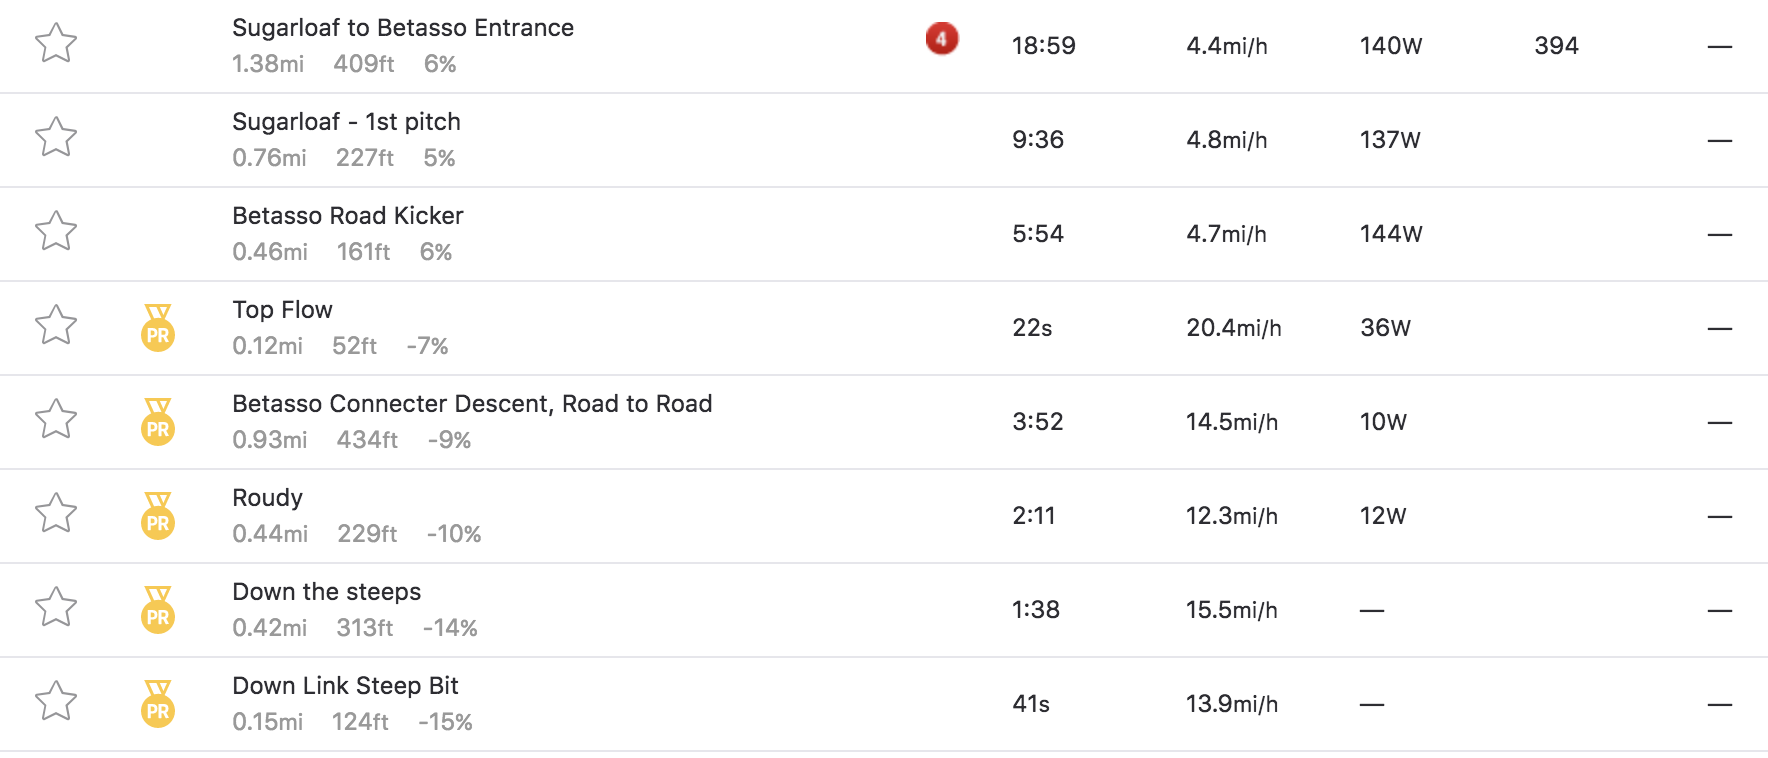Click PR medal for Betasso Connecter Descent
The height and width of the screenshot is (758, 1768).
tap(158, 422)
